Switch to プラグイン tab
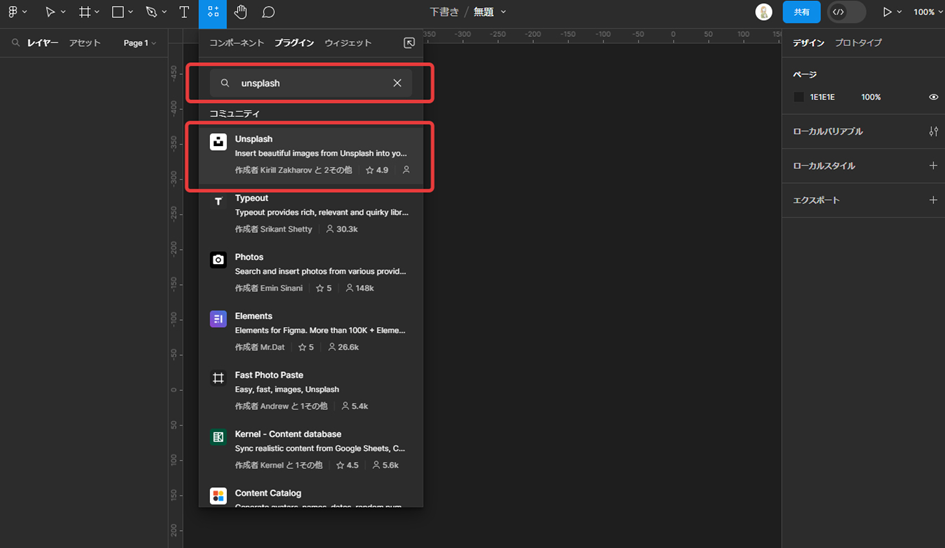Screen dimensions: 945x548 (x=294, y=43)
